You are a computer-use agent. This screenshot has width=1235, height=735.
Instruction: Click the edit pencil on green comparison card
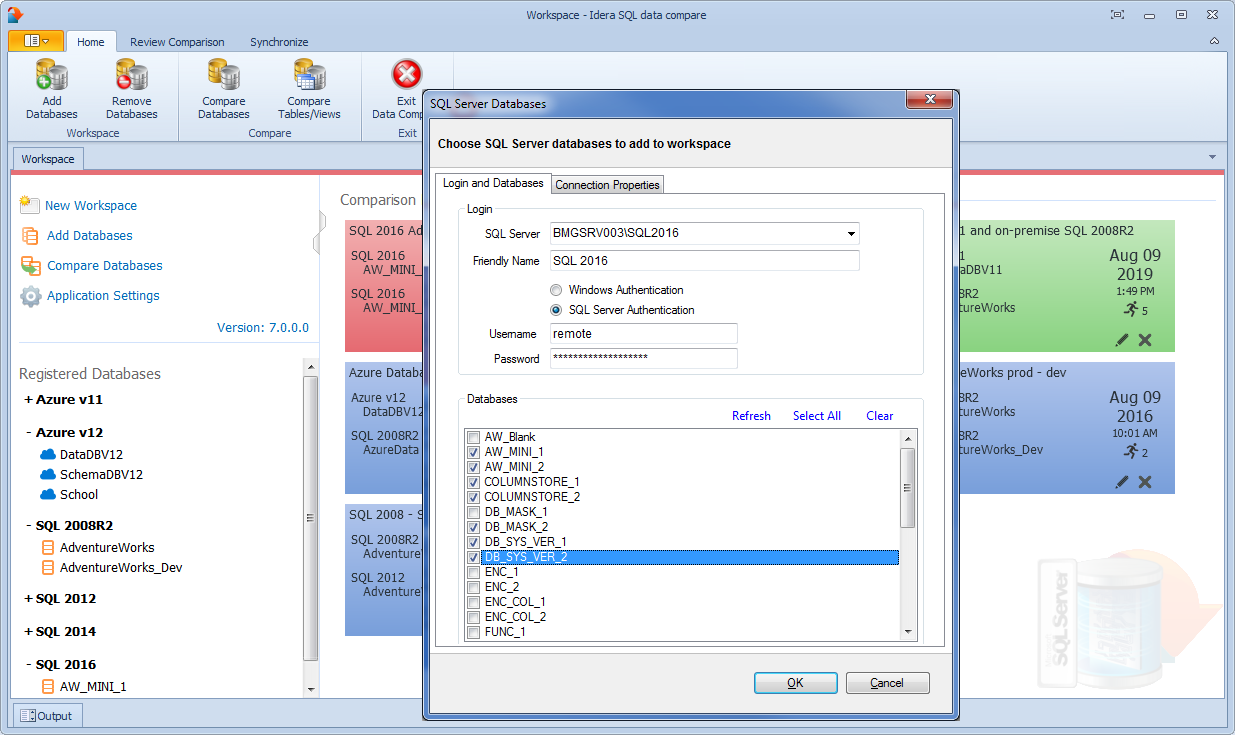1122,340
